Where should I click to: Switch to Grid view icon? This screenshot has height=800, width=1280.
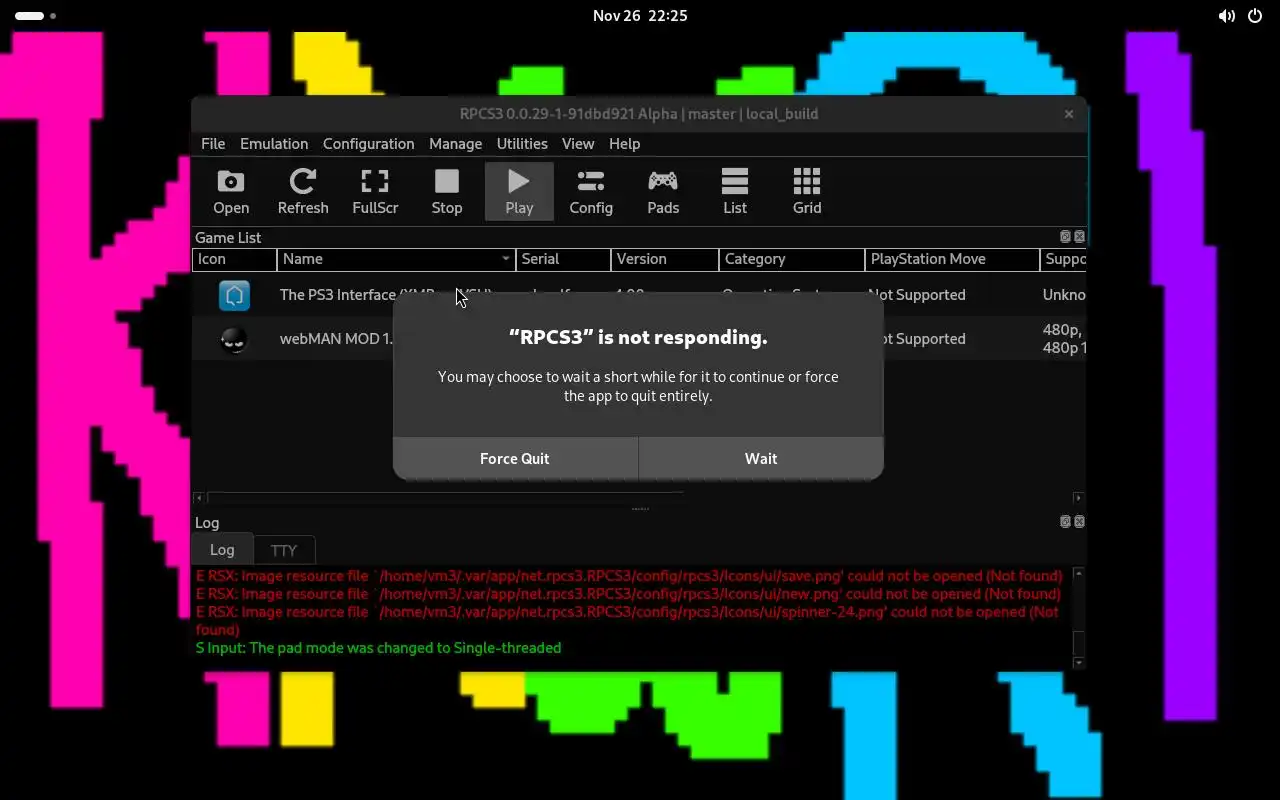point(807,191)
